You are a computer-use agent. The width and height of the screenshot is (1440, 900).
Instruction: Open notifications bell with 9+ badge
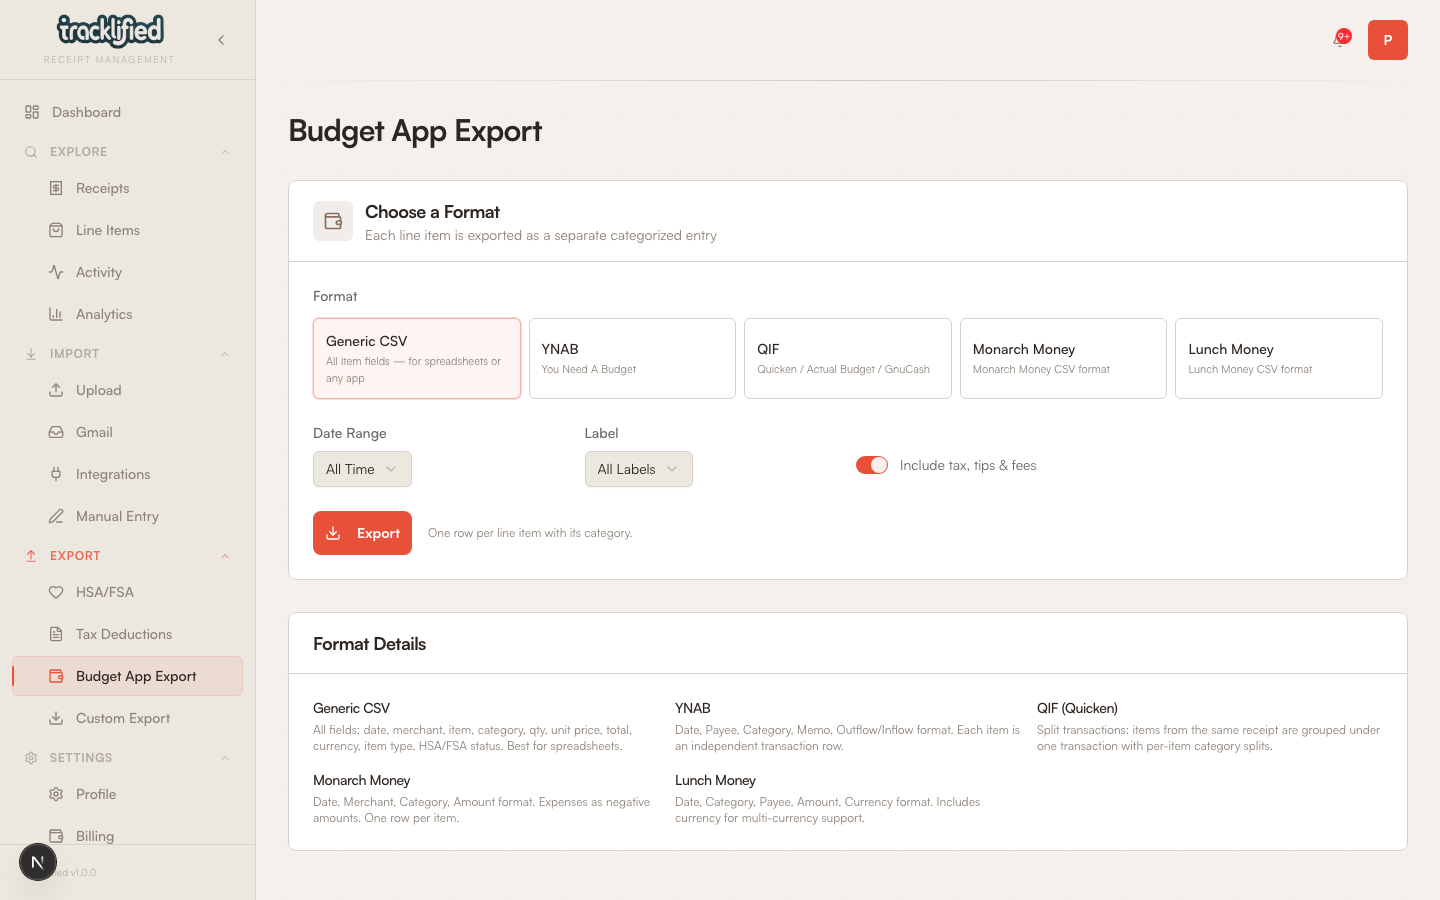[1340, 40]
